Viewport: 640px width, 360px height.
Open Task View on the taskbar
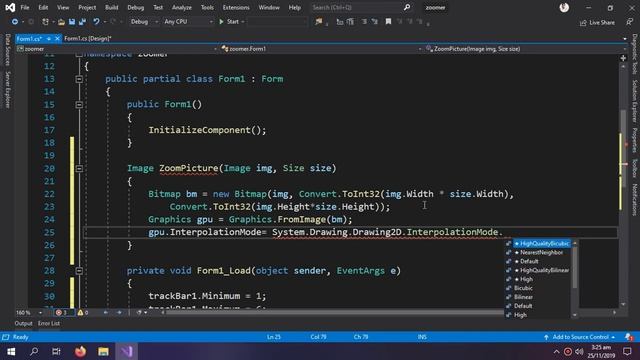click(x=56, y=351)
